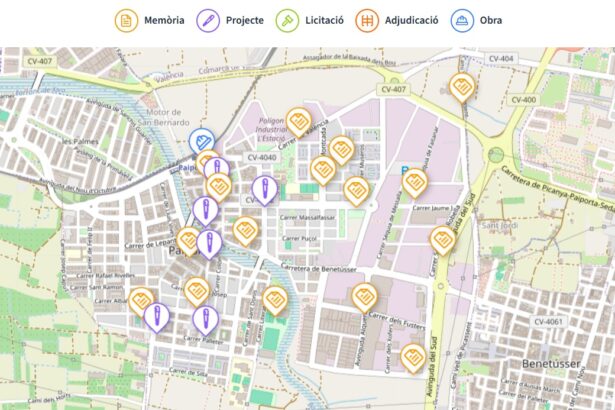Select the Adjudicació filter label

coord(411,20)
